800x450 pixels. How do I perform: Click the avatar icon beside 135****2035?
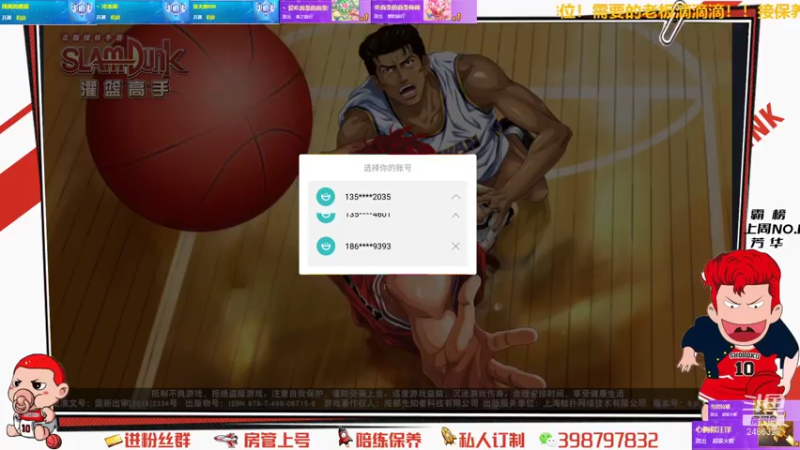pos(326,196)
